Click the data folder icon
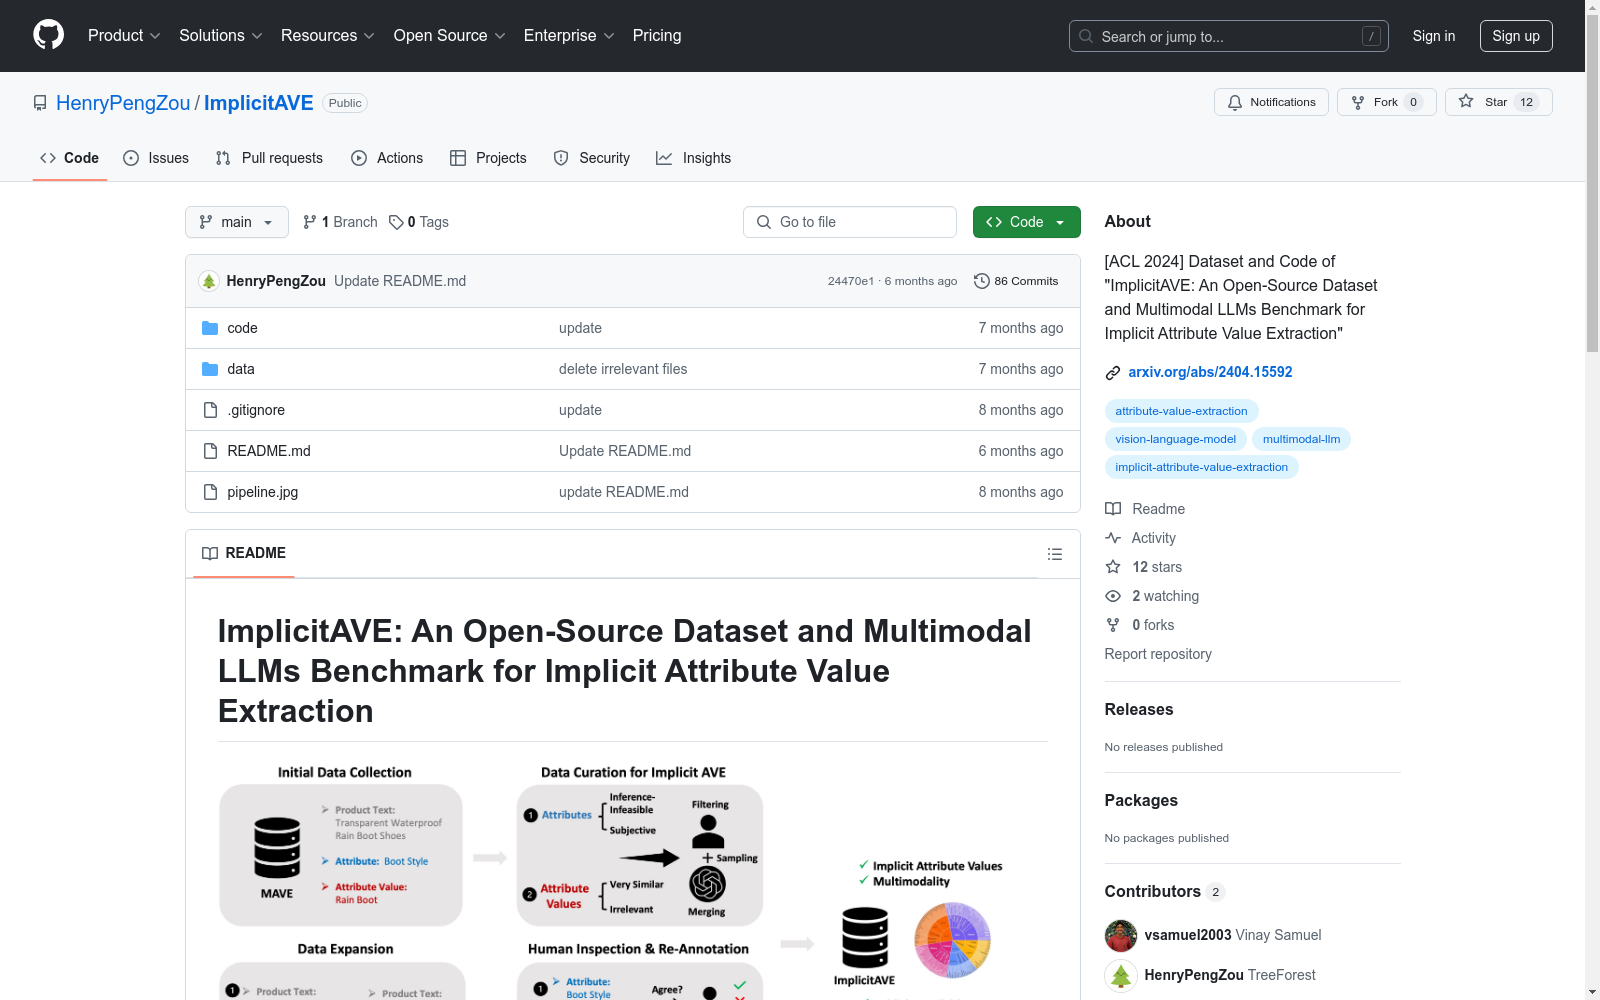1600x1000 pixels. tap(210, 369)
